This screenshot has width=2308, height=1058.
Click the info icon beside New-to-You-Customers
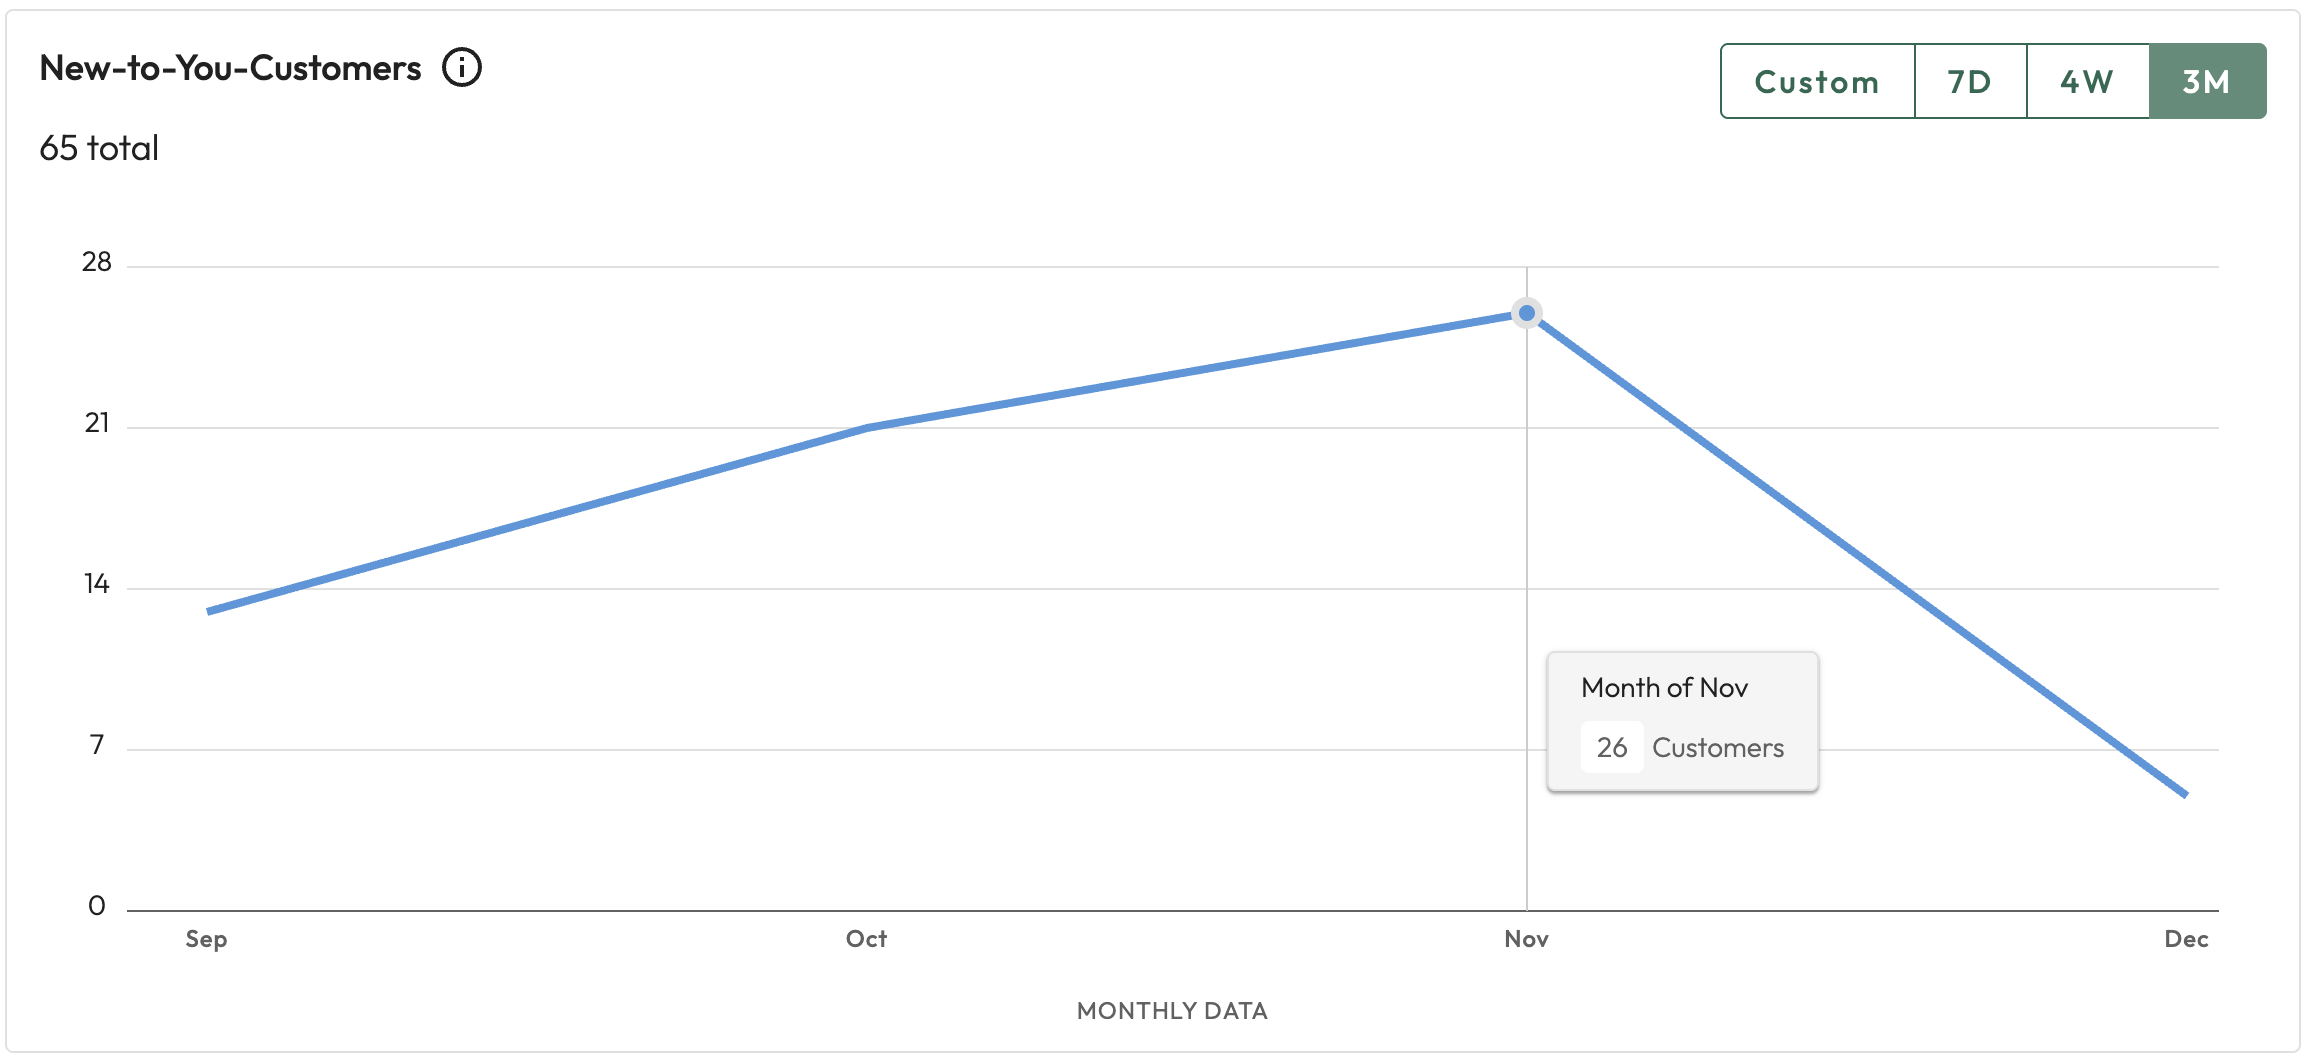point(462,68)
